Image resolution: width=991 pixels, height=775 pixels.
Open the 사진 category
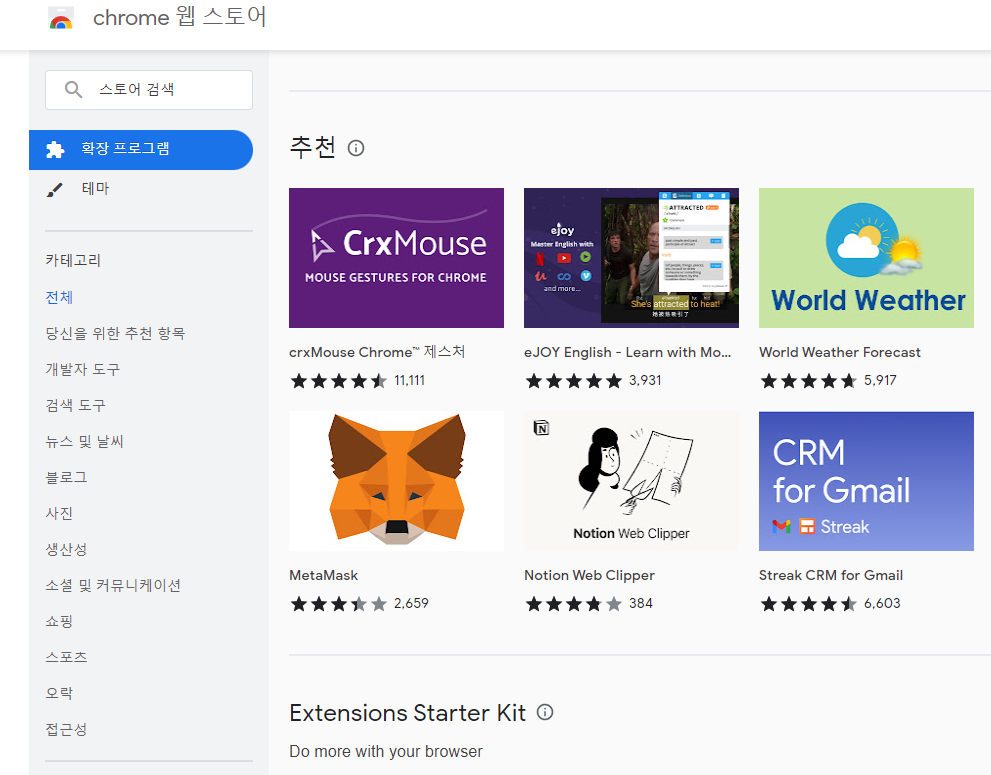click(59, 513)
